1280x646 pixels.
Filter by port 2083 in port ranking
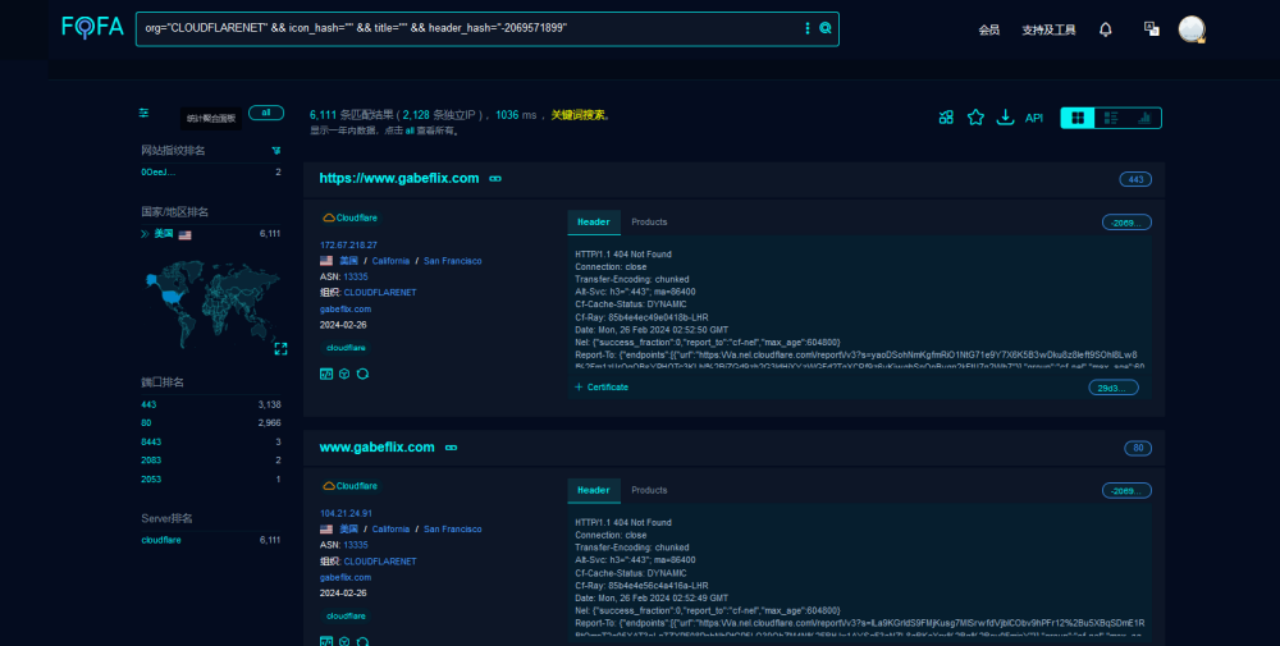tap(151, 460)
